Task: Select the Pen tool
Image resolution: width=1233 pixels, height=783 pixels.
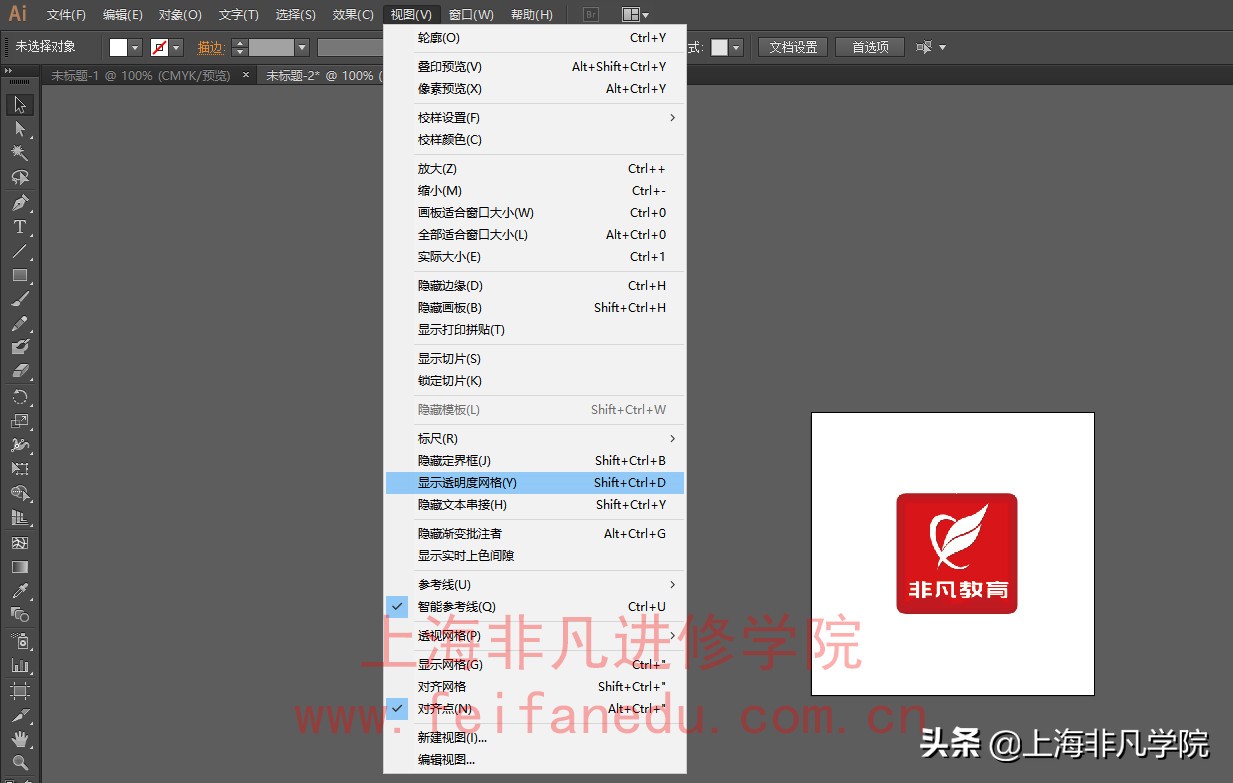Action: [18, 201]
